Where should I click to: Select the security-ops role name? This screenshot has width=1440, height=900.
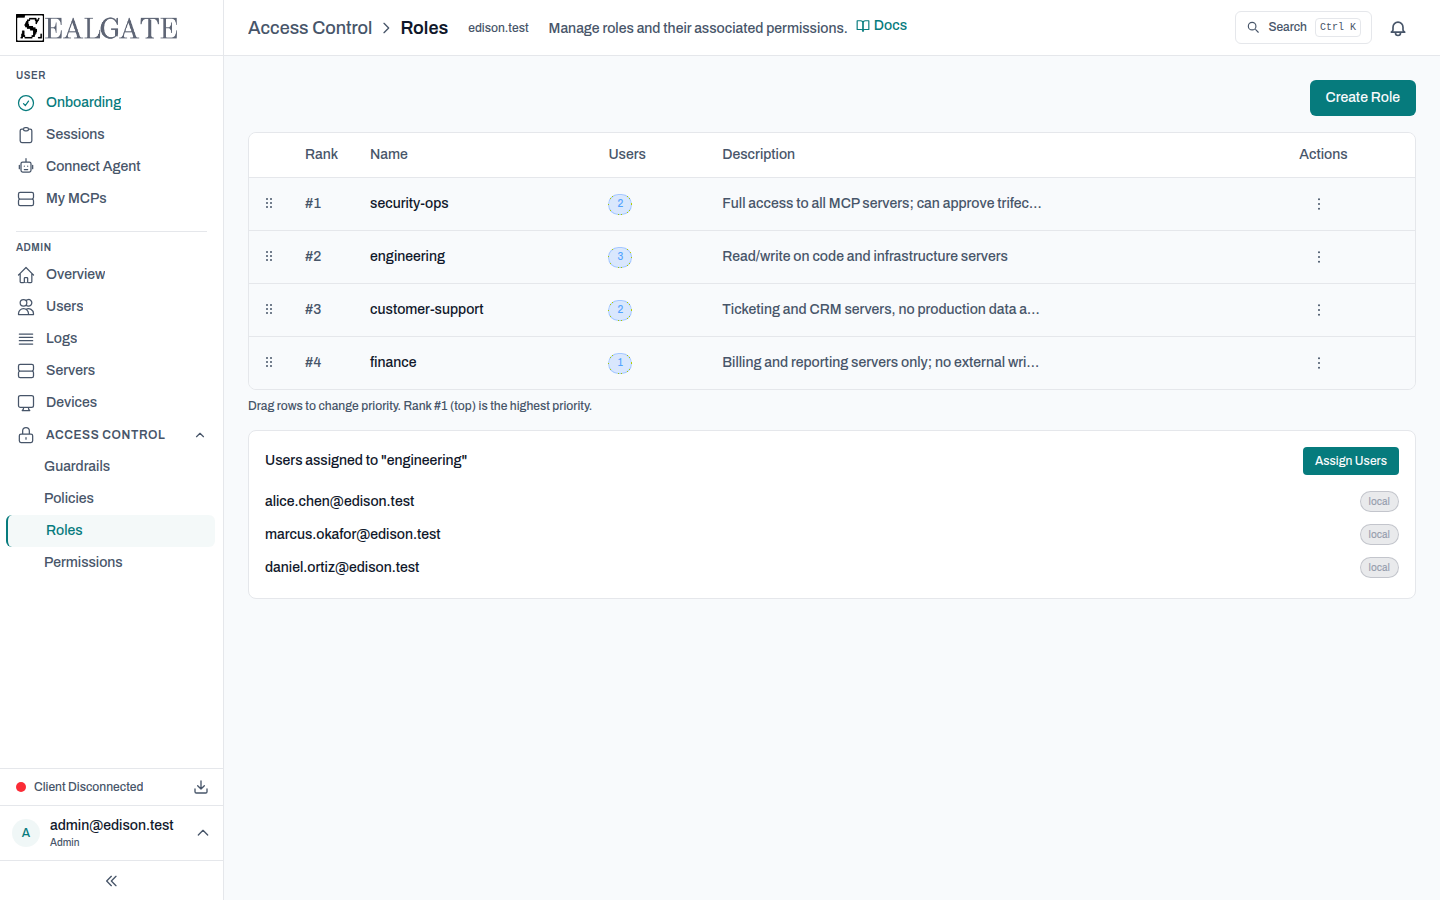coord(409,203)
